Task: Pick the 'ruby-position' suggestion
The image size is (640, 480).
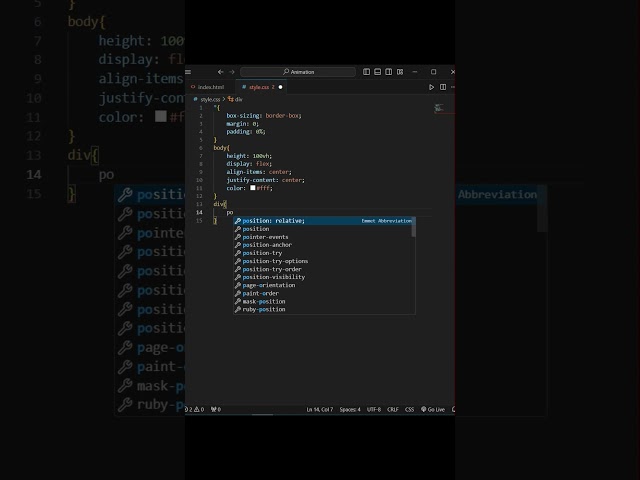Action: coord(324,309)
